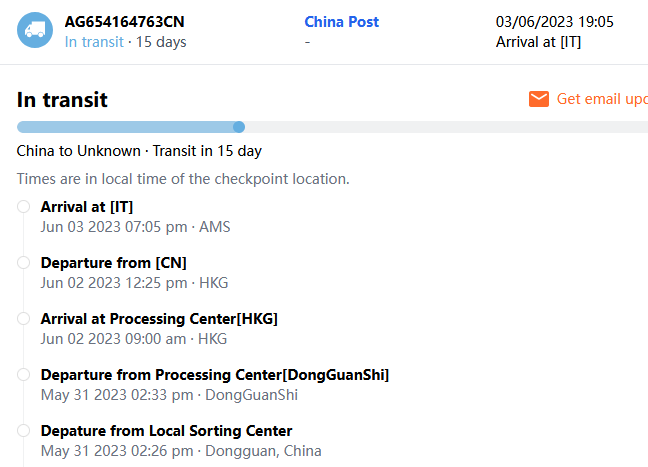Click the Departure from DongGuanShi checkpoint marker
The width and height of the screenshot is (648, 467).
pyautogui.click(x=23, y=375)
